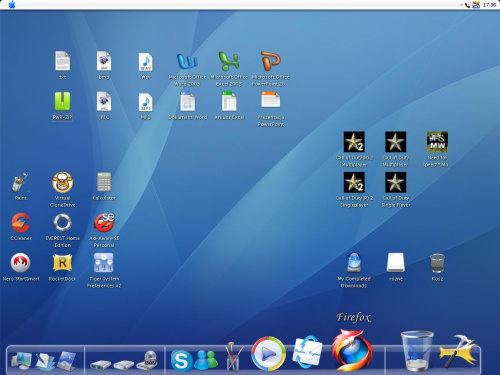The image size is (500, 375).
Task: Select the MP3 audio file icon
Action: tap(146, 102)
